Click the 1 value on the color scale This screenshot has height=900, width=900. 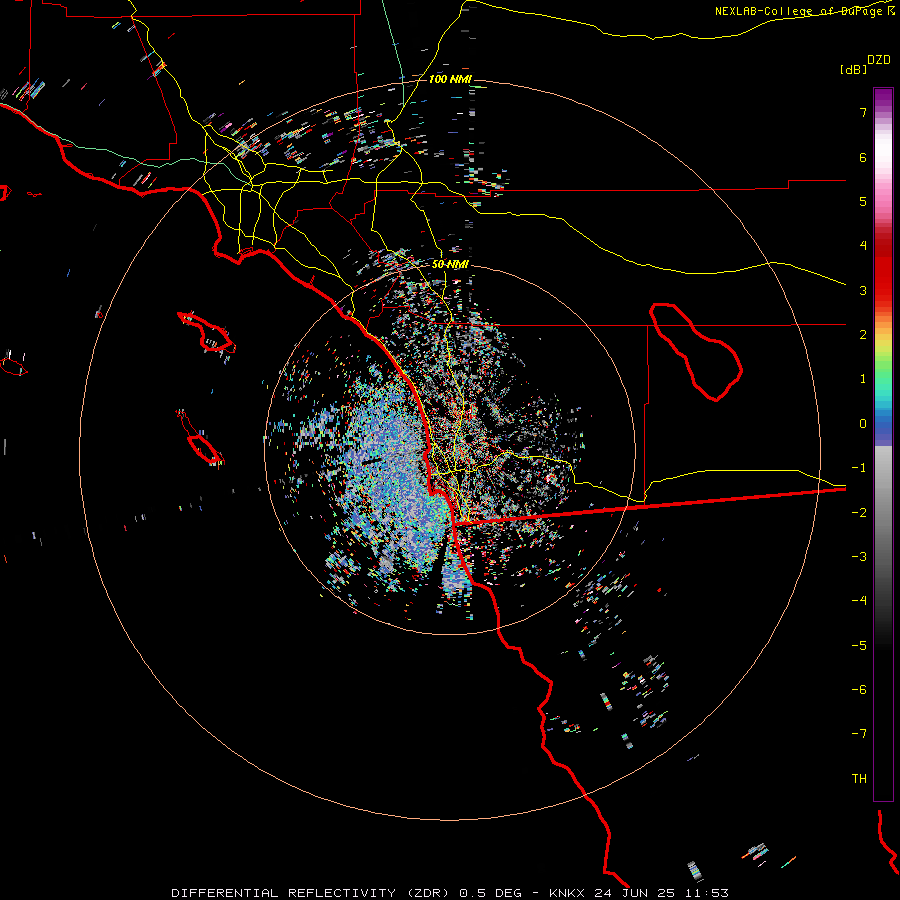(863, 379)
